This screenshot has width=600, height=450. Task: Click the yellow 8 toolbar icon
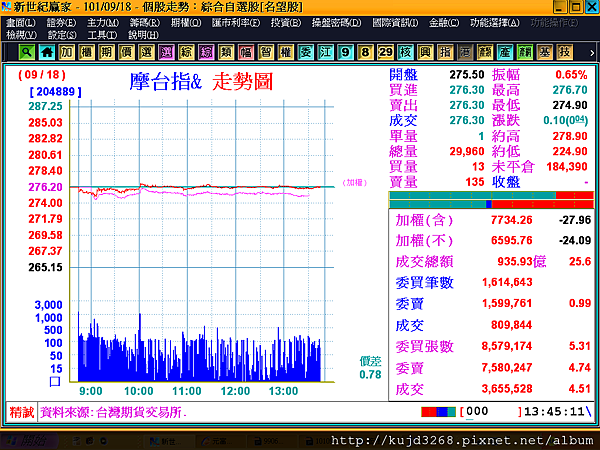[x=365, y=52]
